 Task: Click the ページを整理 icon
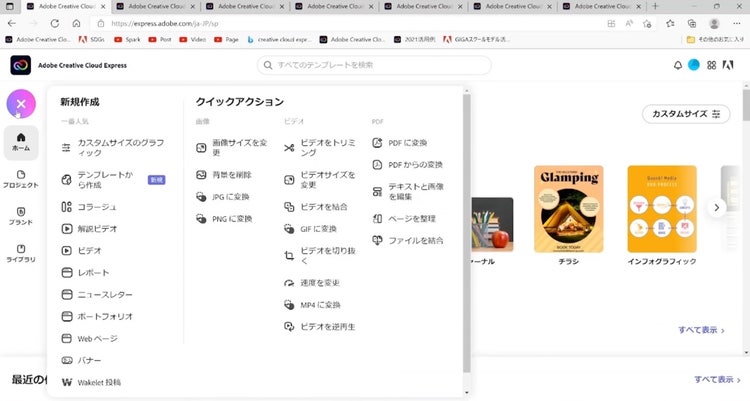[x=377, y=219]
